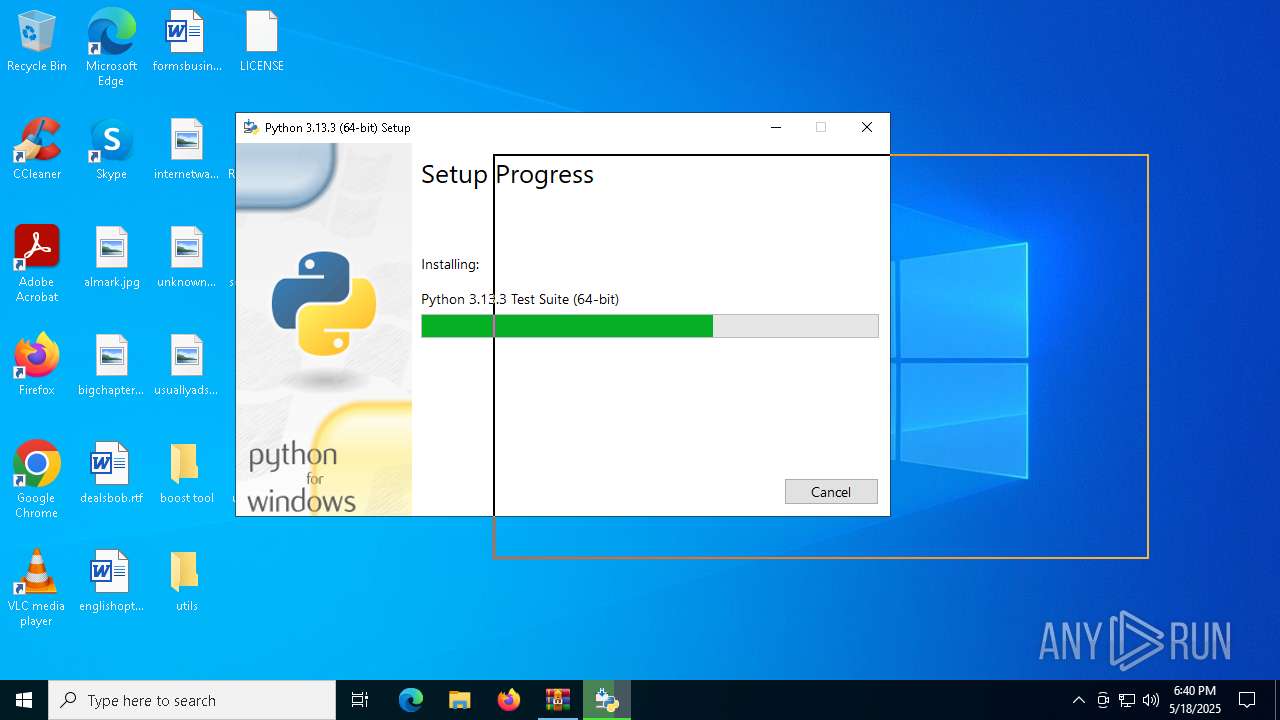Click the Python 3.13.3 Test Suite label
This screenshot has height=720, width=1280.
click(x=520, y=299)
